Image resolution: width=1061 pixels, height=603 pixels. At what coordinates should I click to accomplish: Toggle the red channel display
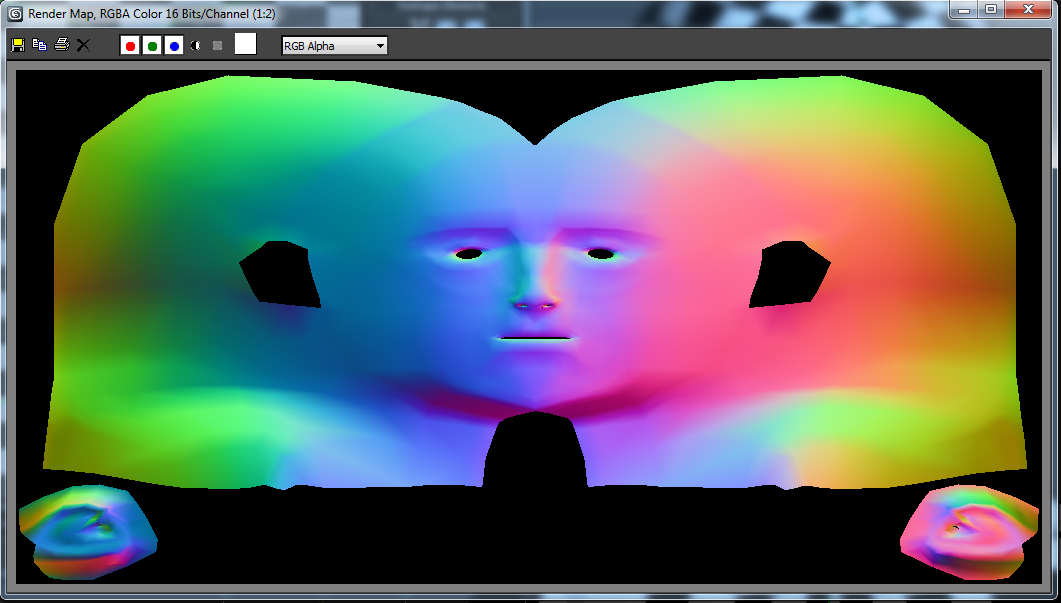click(130, 45)
